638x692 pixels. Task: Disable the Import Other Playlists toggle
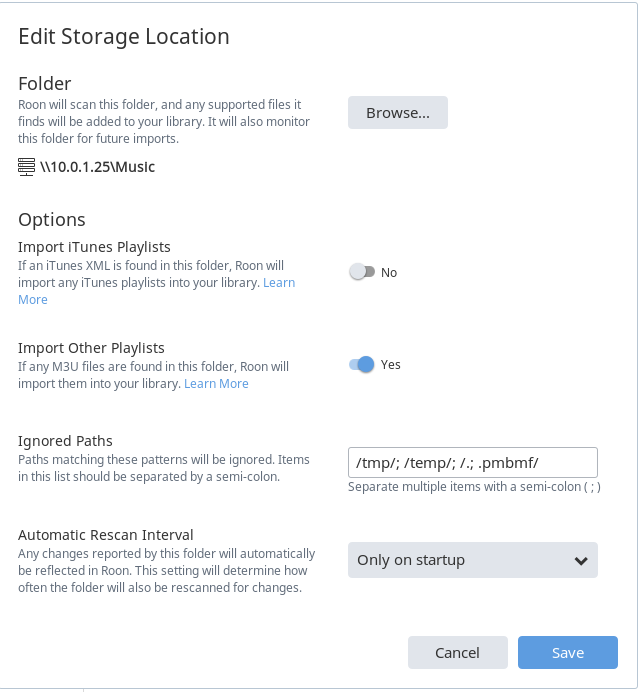click(362, 365)
